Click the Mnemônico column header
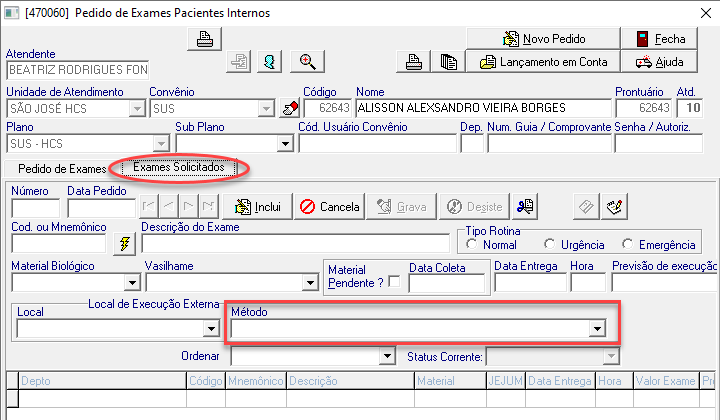 click(256, 381)
